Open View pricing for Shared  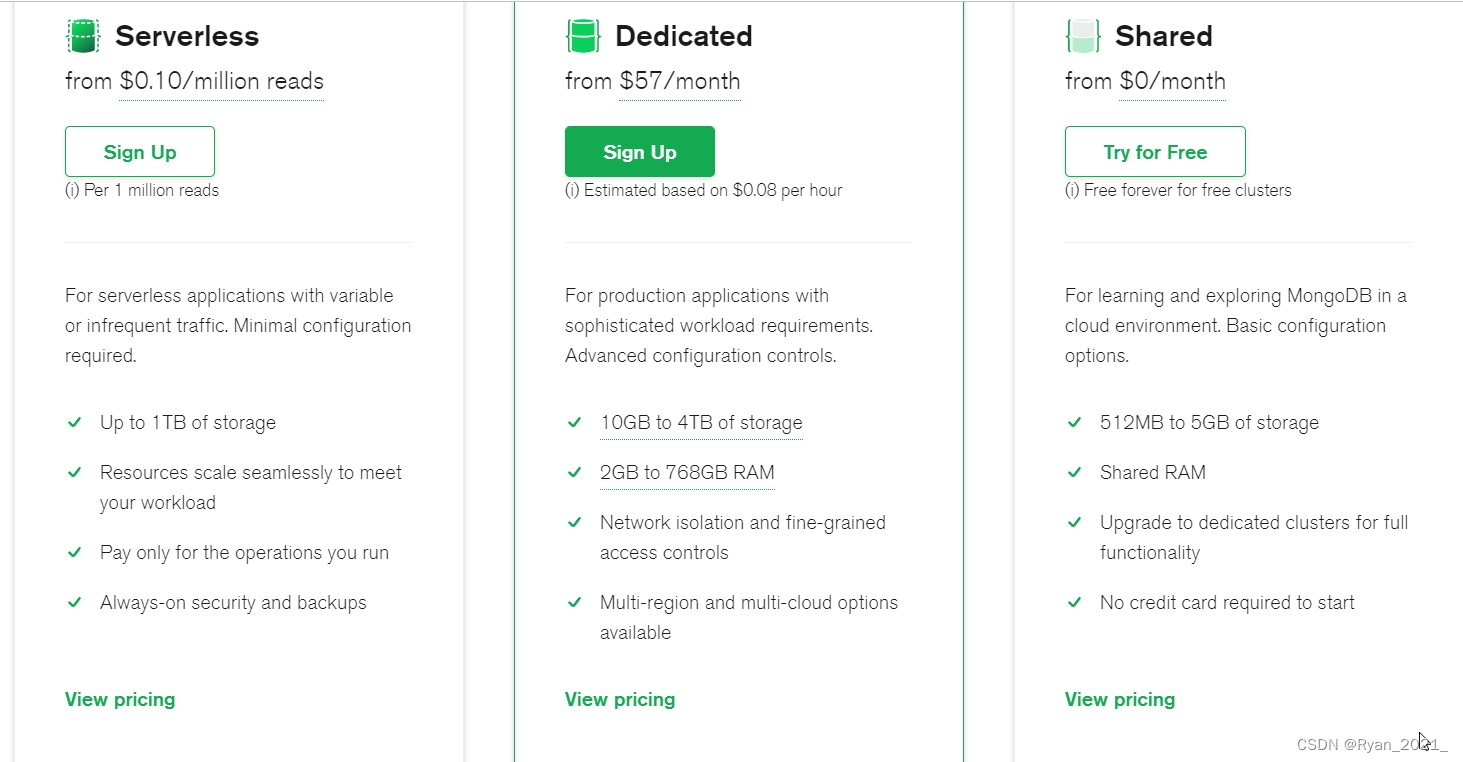pos(1120,699)
